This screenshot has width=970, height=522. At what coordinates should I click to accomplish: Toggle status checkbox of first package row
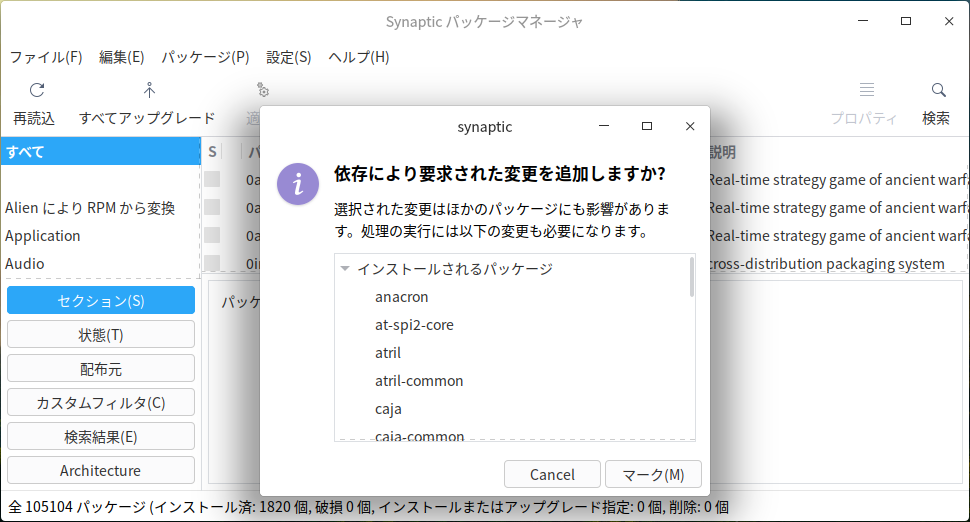[x=212, y=179]
